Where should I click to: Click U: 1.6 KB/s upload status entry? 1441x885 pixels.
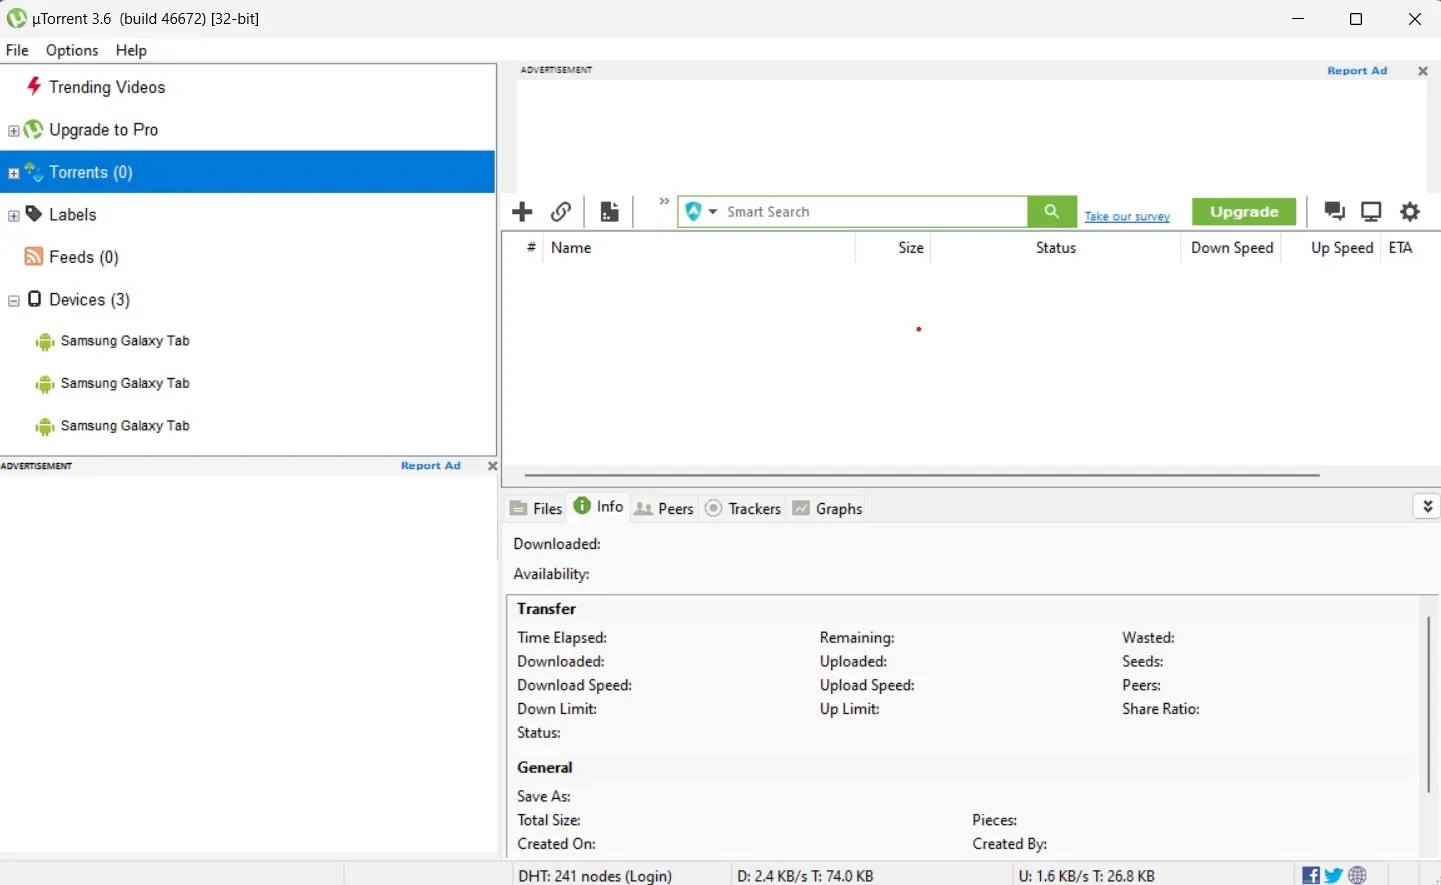(x=1086, y=876)
